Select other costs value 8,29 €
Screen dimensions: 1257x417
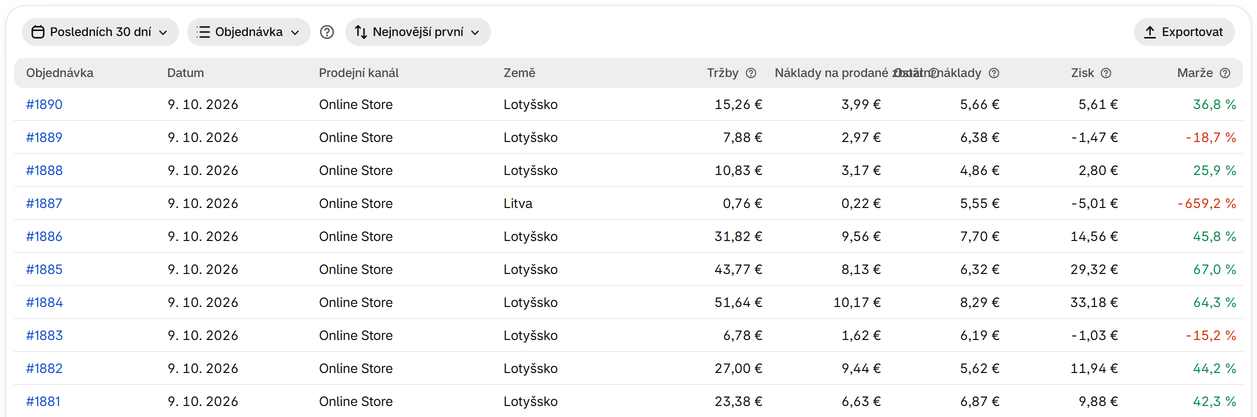click(979, 302)
